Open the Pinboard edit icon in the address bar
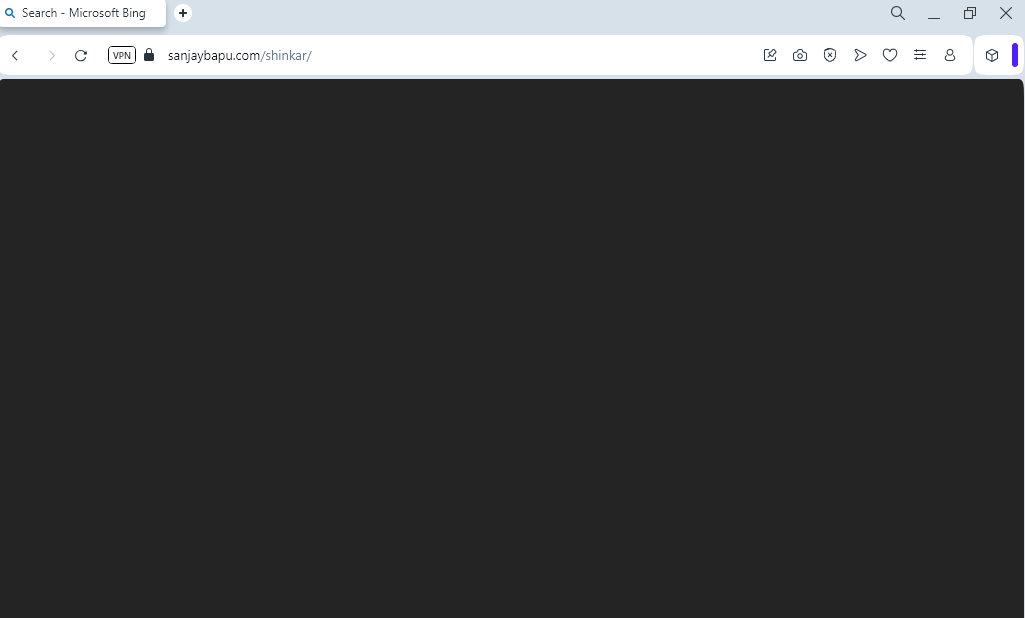This screenshot has width=1025, height=618. click(x=770, y=56)
